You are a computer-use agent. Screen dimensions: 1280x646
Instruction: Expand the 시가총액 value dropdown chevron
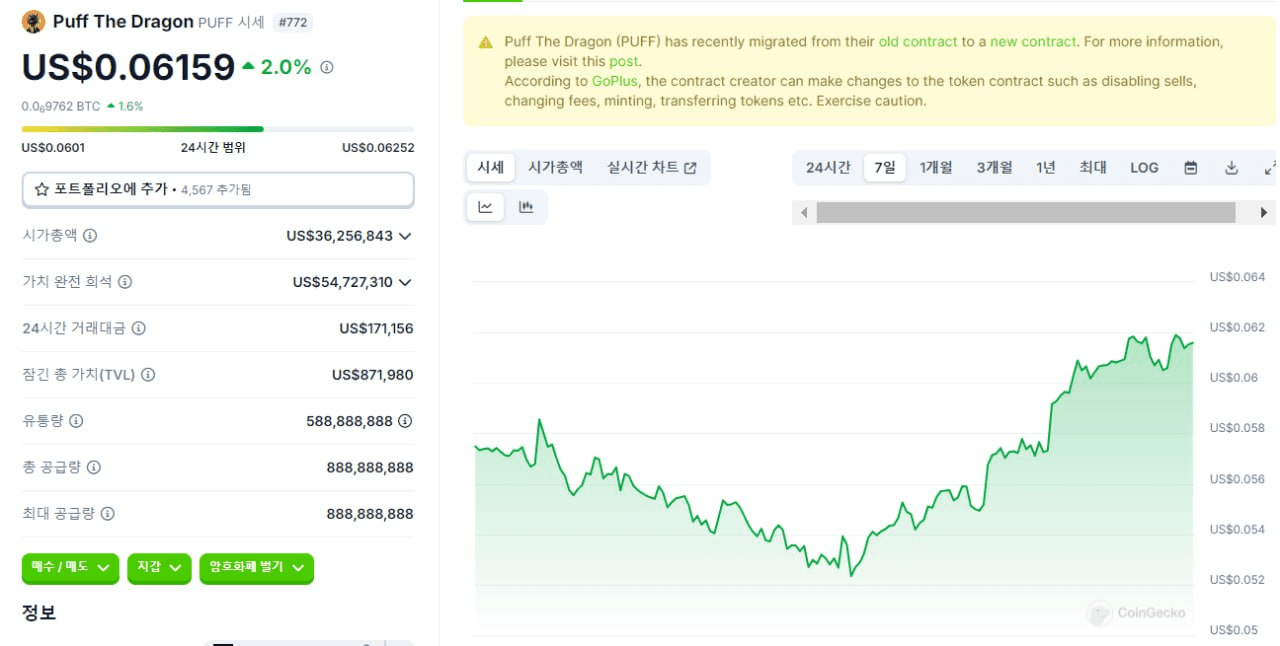(405, 236)
